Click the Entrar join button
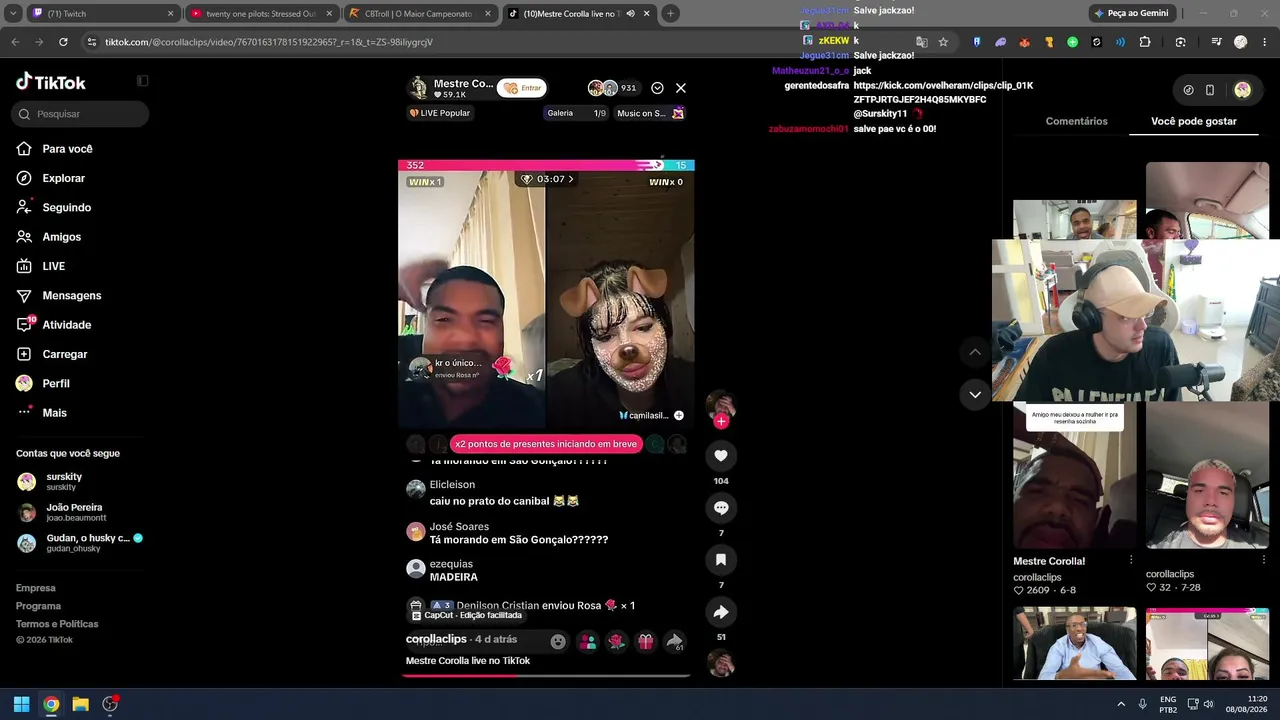Screen dimensions: 1280x720 522,88
